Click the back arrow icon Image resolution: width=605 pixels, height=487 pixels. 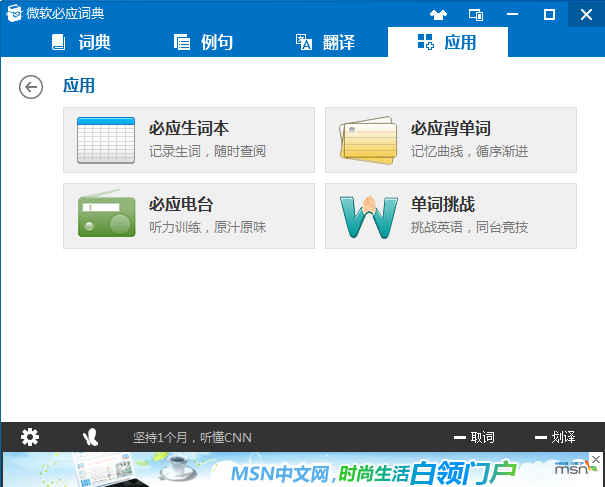pyautogui.click(x=31, y=87)
